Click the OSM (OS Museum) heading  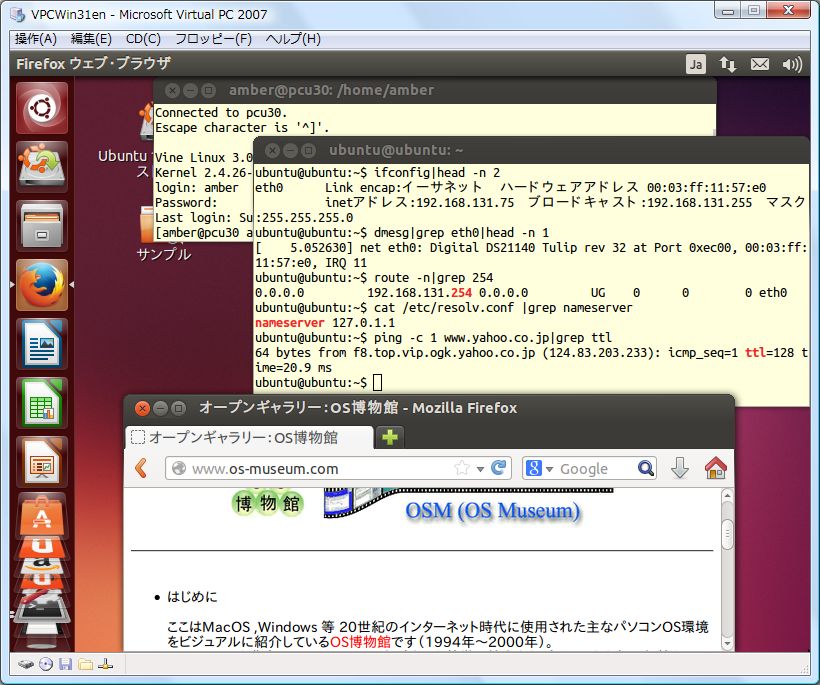click(493, 511)
